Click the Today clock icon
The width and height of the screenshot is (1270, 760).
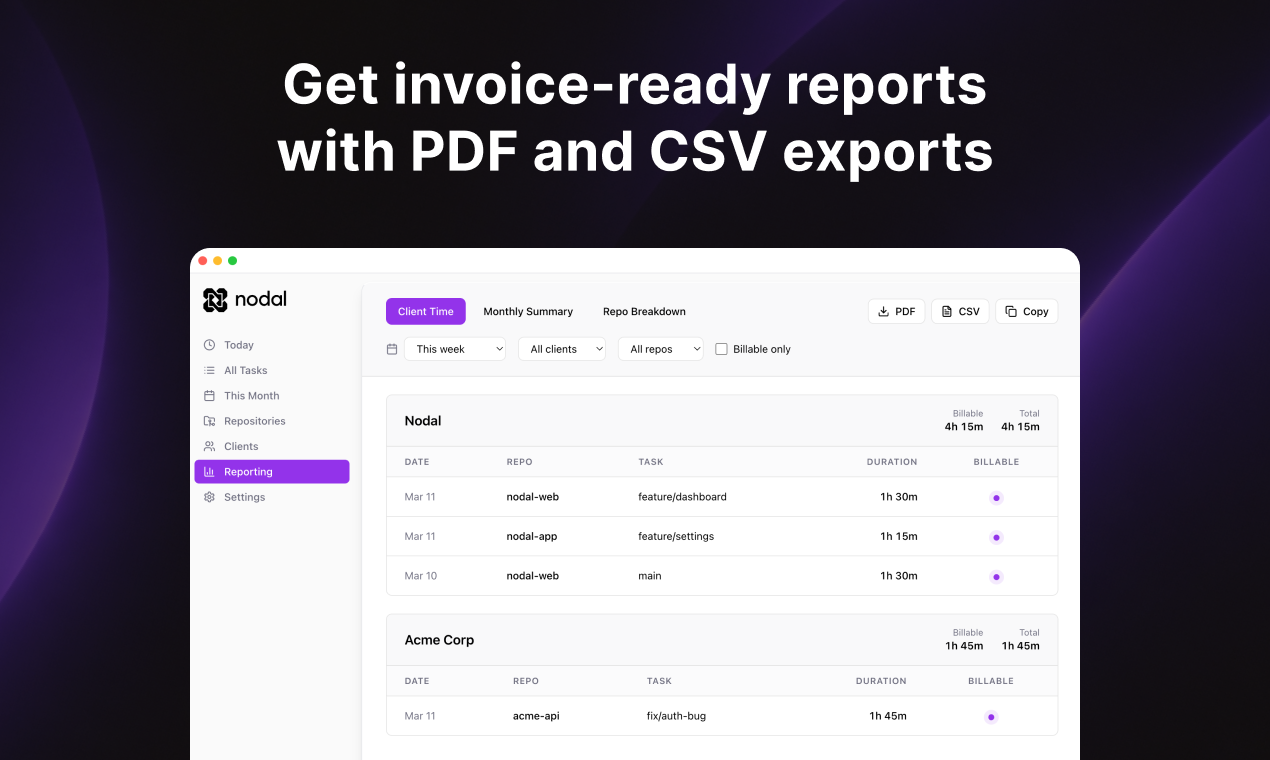[209, 345]
